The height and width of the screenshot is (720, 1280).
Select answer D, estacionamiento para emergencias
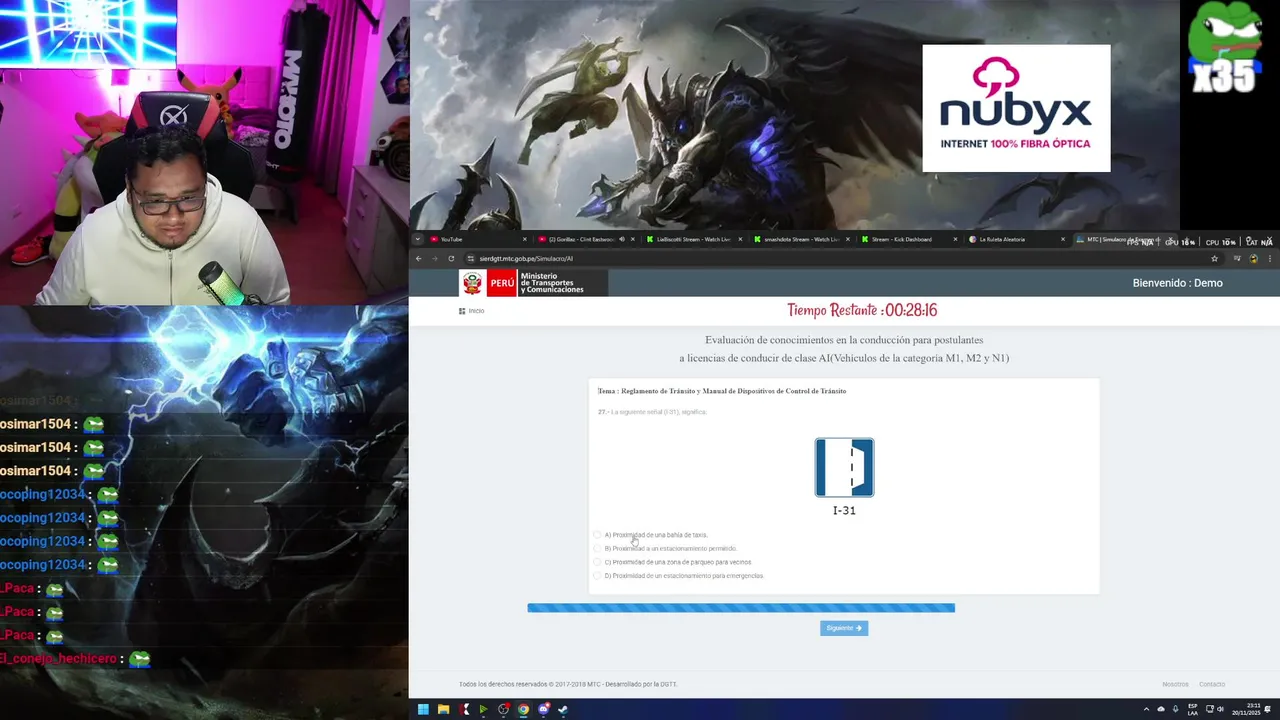click(679, 576)
